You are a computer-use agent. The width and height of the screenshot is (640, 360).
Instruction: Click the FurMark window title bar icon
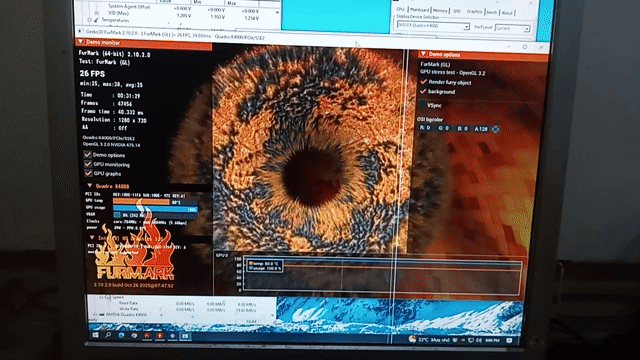[x=80, y=31]
